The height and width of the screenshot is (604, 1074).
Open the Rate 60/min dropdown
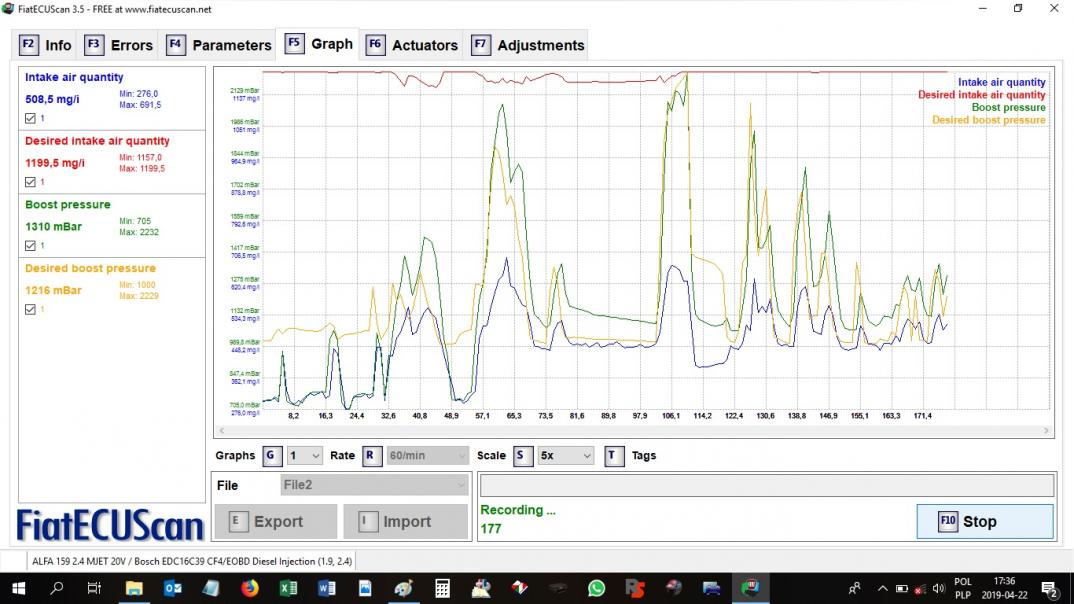tap(427, 456)
